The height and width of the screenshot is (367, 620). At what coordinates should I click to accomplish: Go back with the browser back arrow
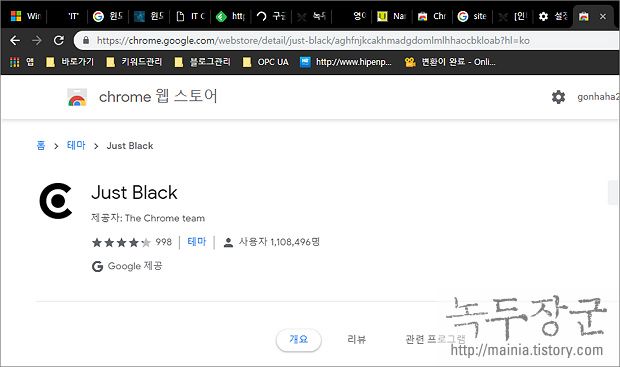15,40
